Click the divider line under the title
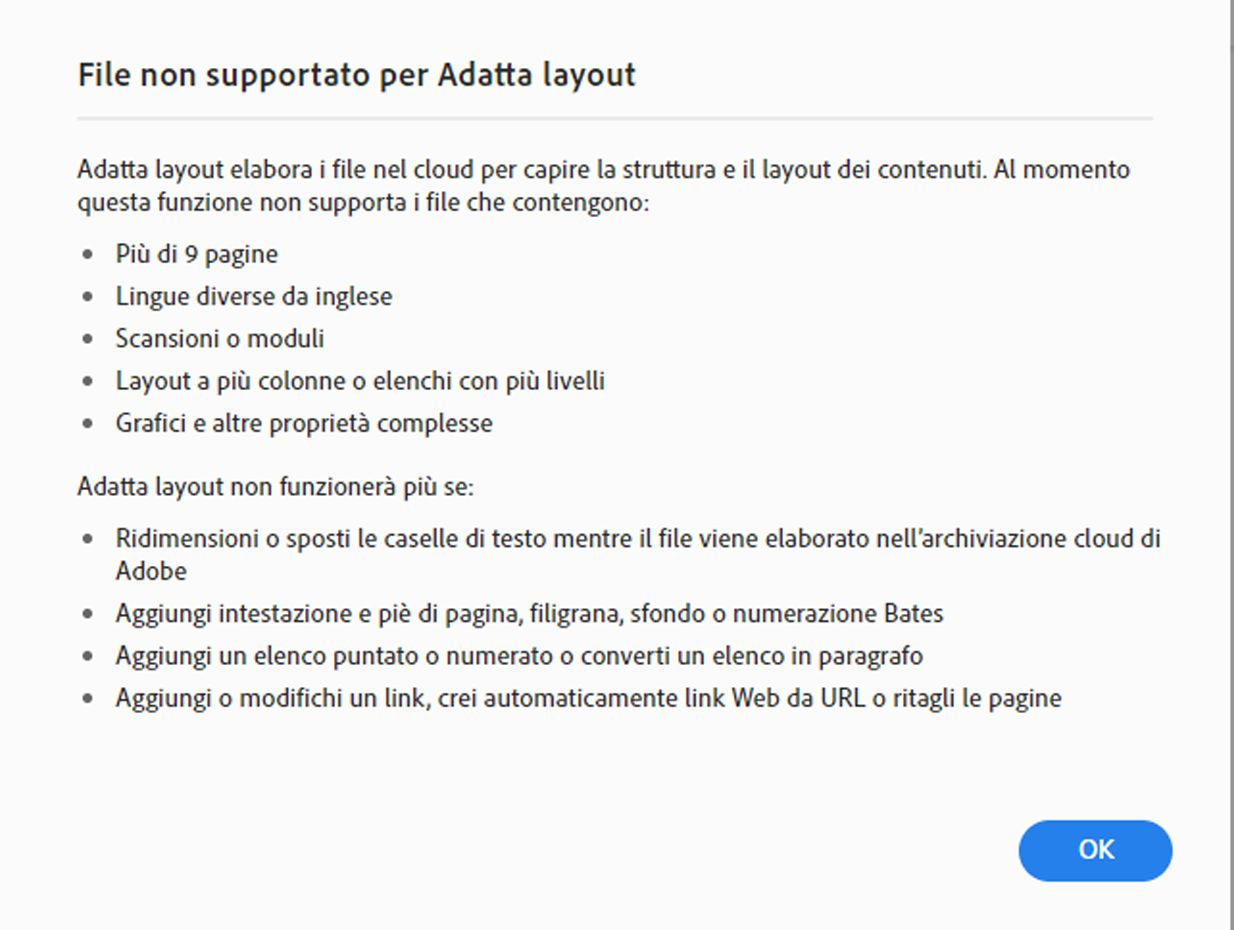Image resolution: width=1234 pixels, height=930 pixels. click(616, 117)
